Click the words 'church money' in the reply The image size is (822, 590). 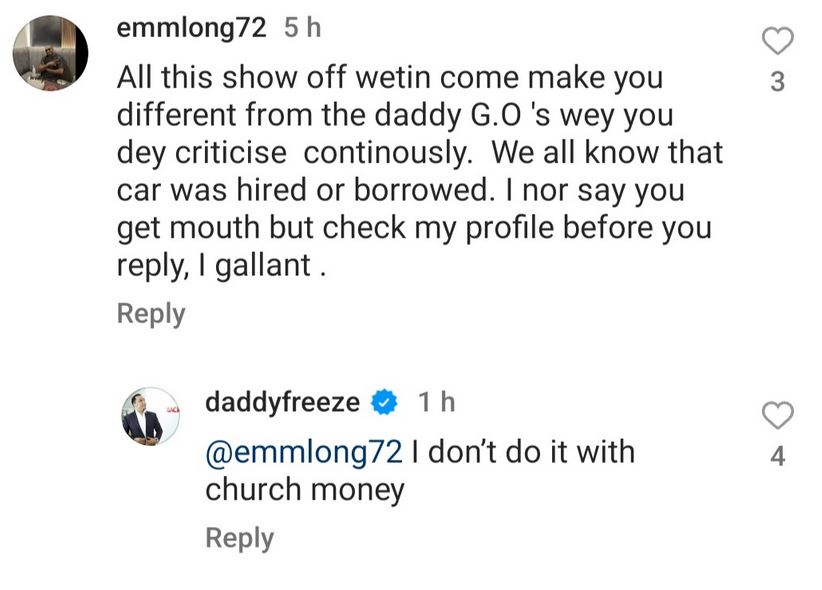tap(305, 490)
